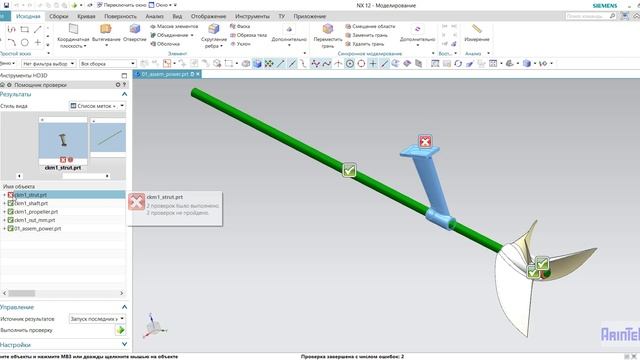Open the Вся сборка scope dropdown
Image resolution: width=640 pixels, height=360 pixels.
(107, 64)
